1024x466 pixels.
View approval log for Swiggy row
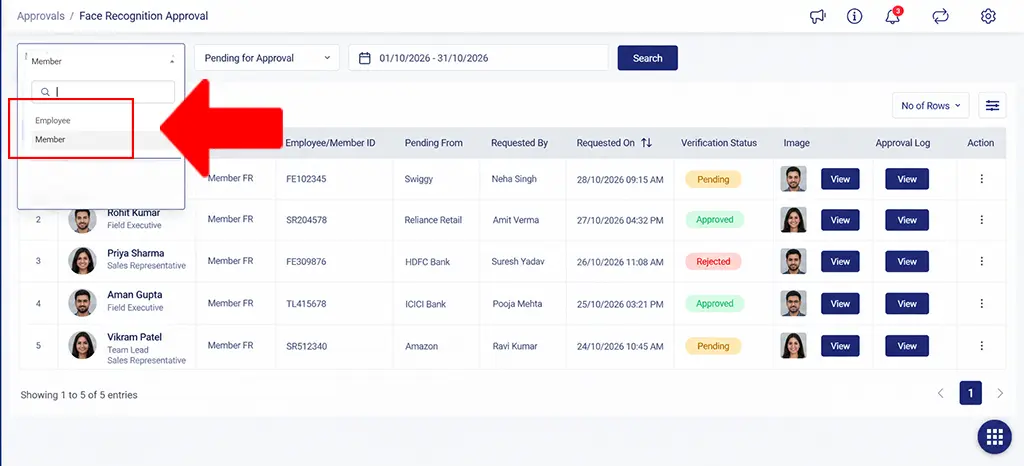[906, 179]
